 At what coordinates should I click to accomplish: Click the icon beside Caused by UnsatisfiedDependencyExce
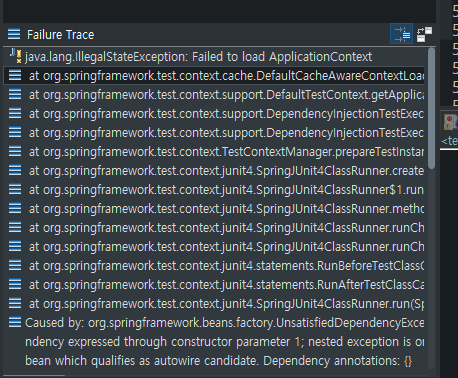pyautogui.click(x=15, y=322)
